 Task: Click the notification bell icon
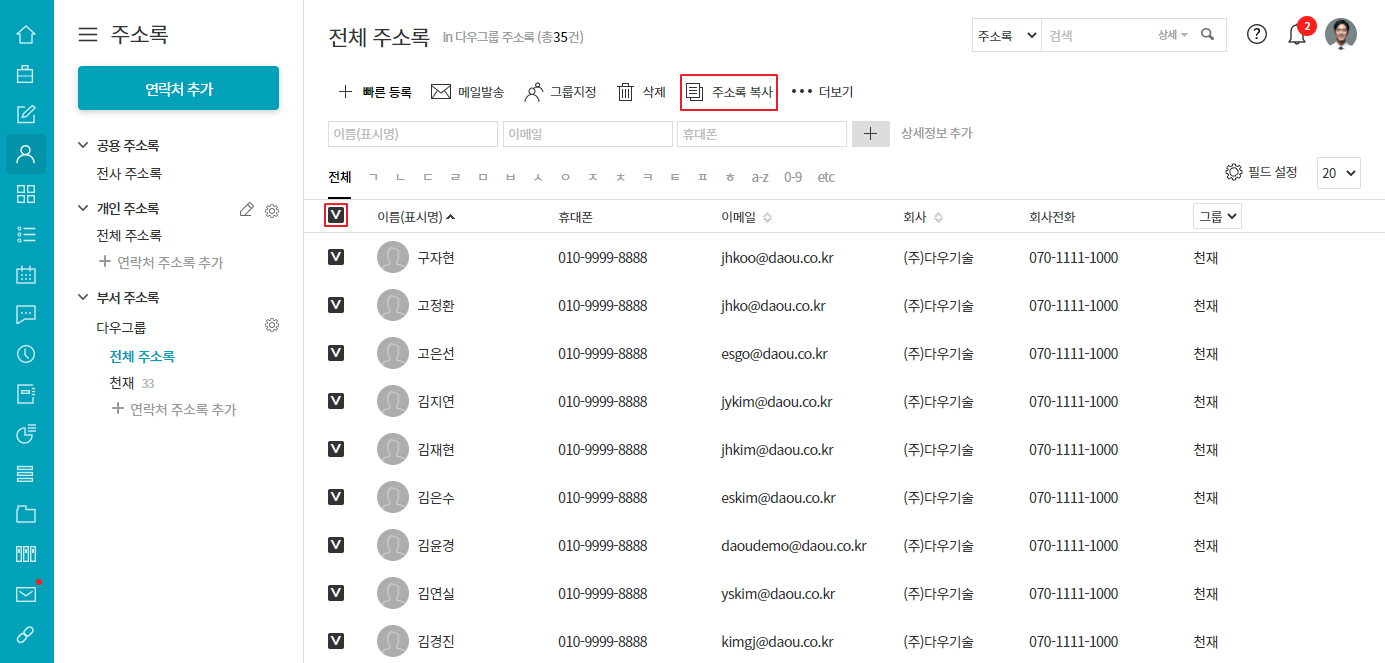point(1297,35)
